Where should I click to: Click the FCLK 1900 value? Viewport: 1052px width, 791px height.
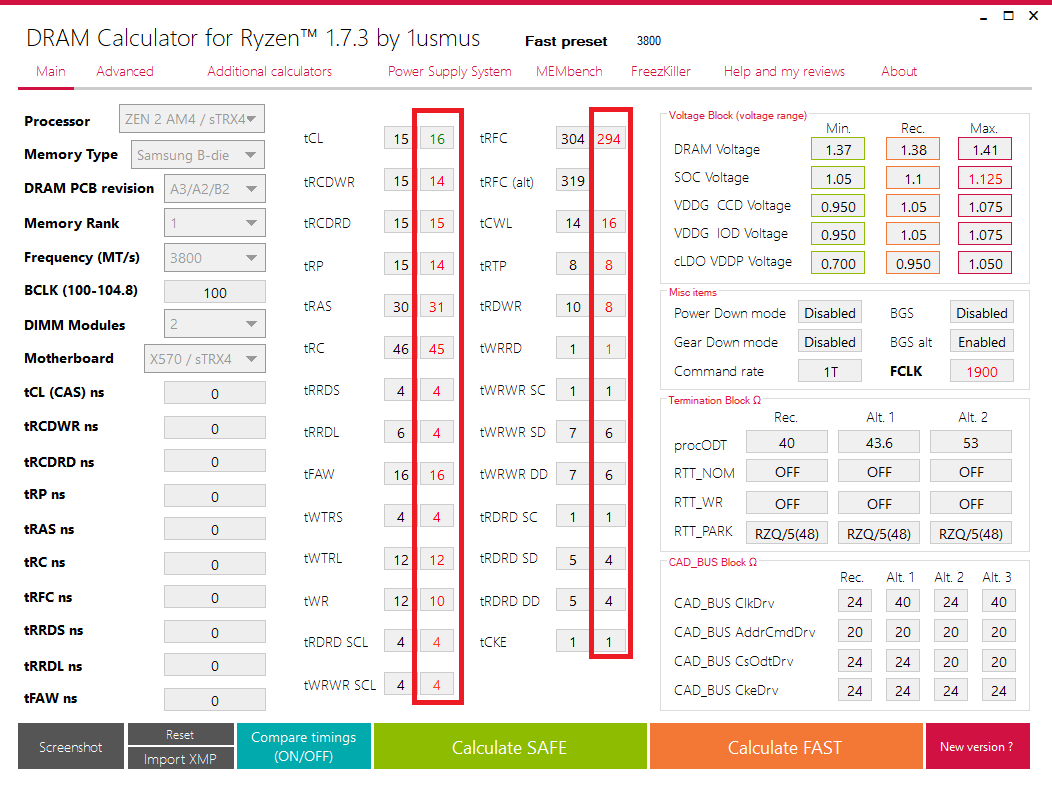pyautogui.click(x=982, y=371)
